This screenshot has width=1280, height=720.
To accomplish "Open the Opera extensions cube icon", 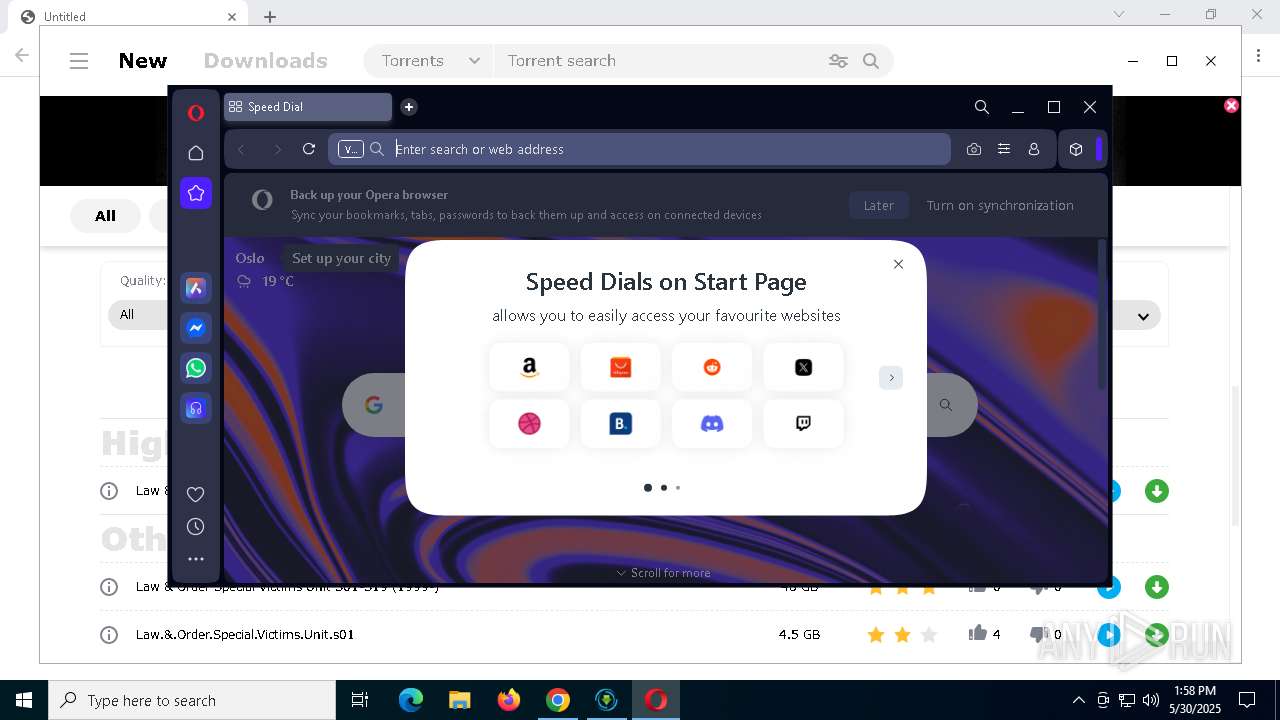I will (1076, 149).
